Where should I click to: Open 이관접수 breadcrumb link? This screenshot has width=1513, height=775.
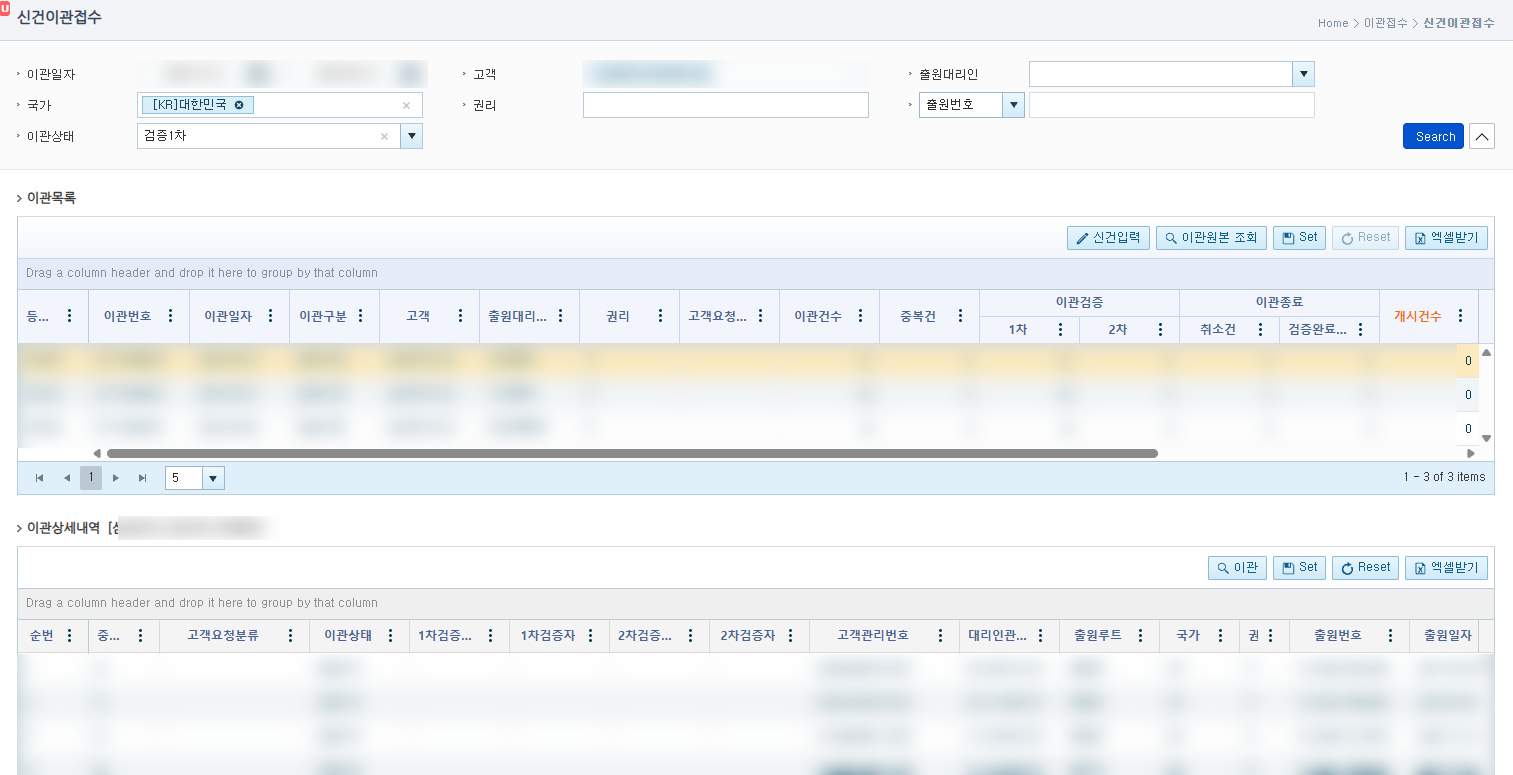click(x=1385, y=23)
